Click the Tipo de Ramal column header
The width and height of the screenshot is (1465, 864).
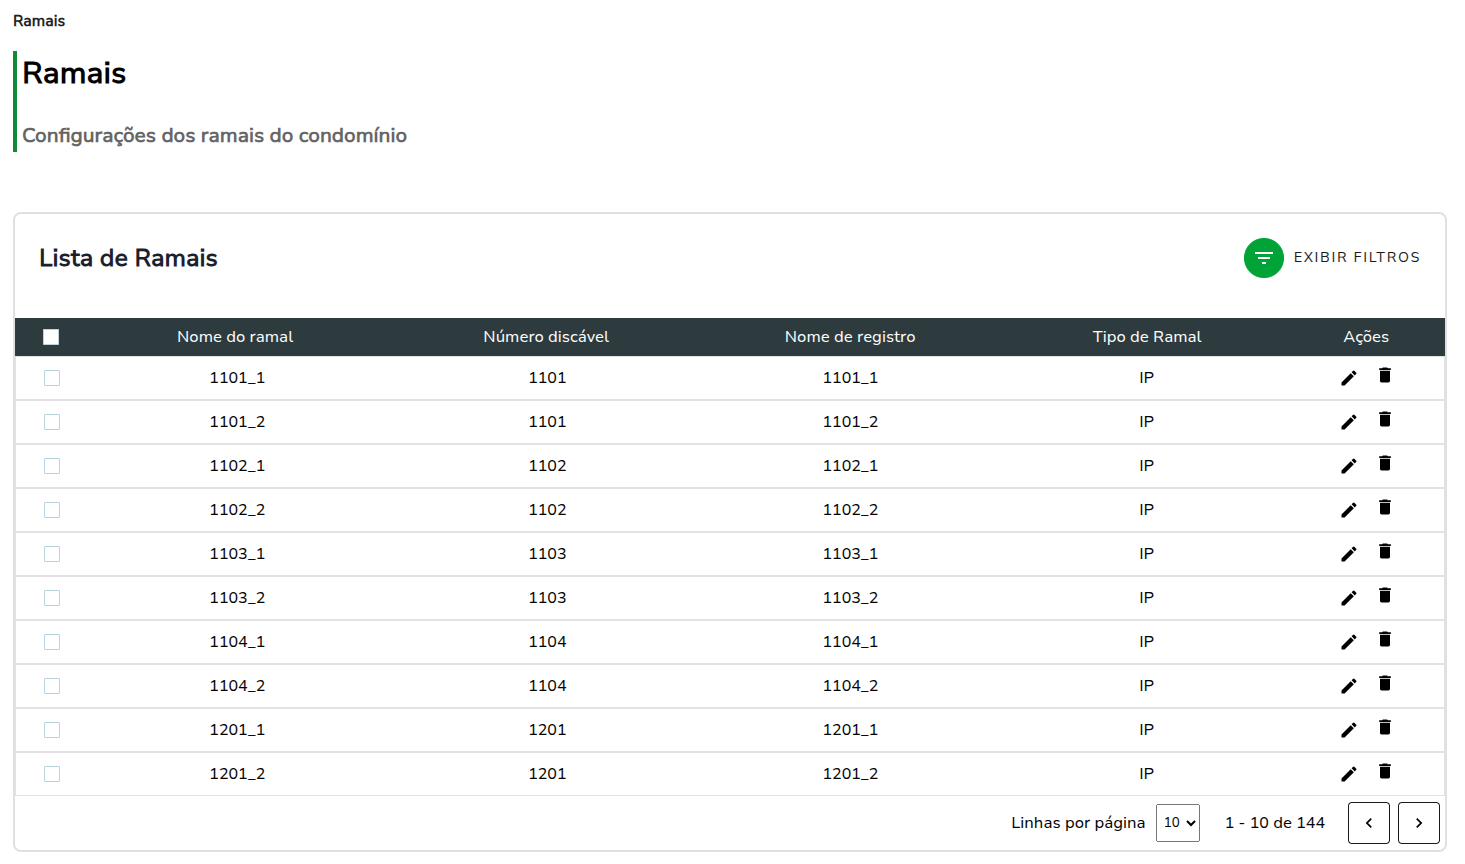tap(1147, 337)
